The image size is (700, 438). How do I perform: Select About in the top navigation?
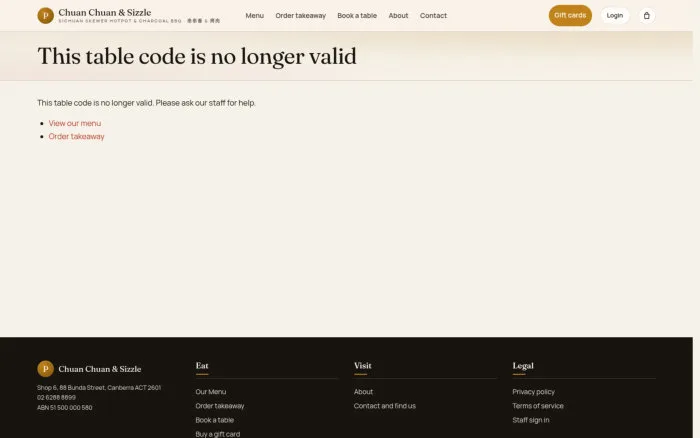pyautogui.click(x=398, y=16)
